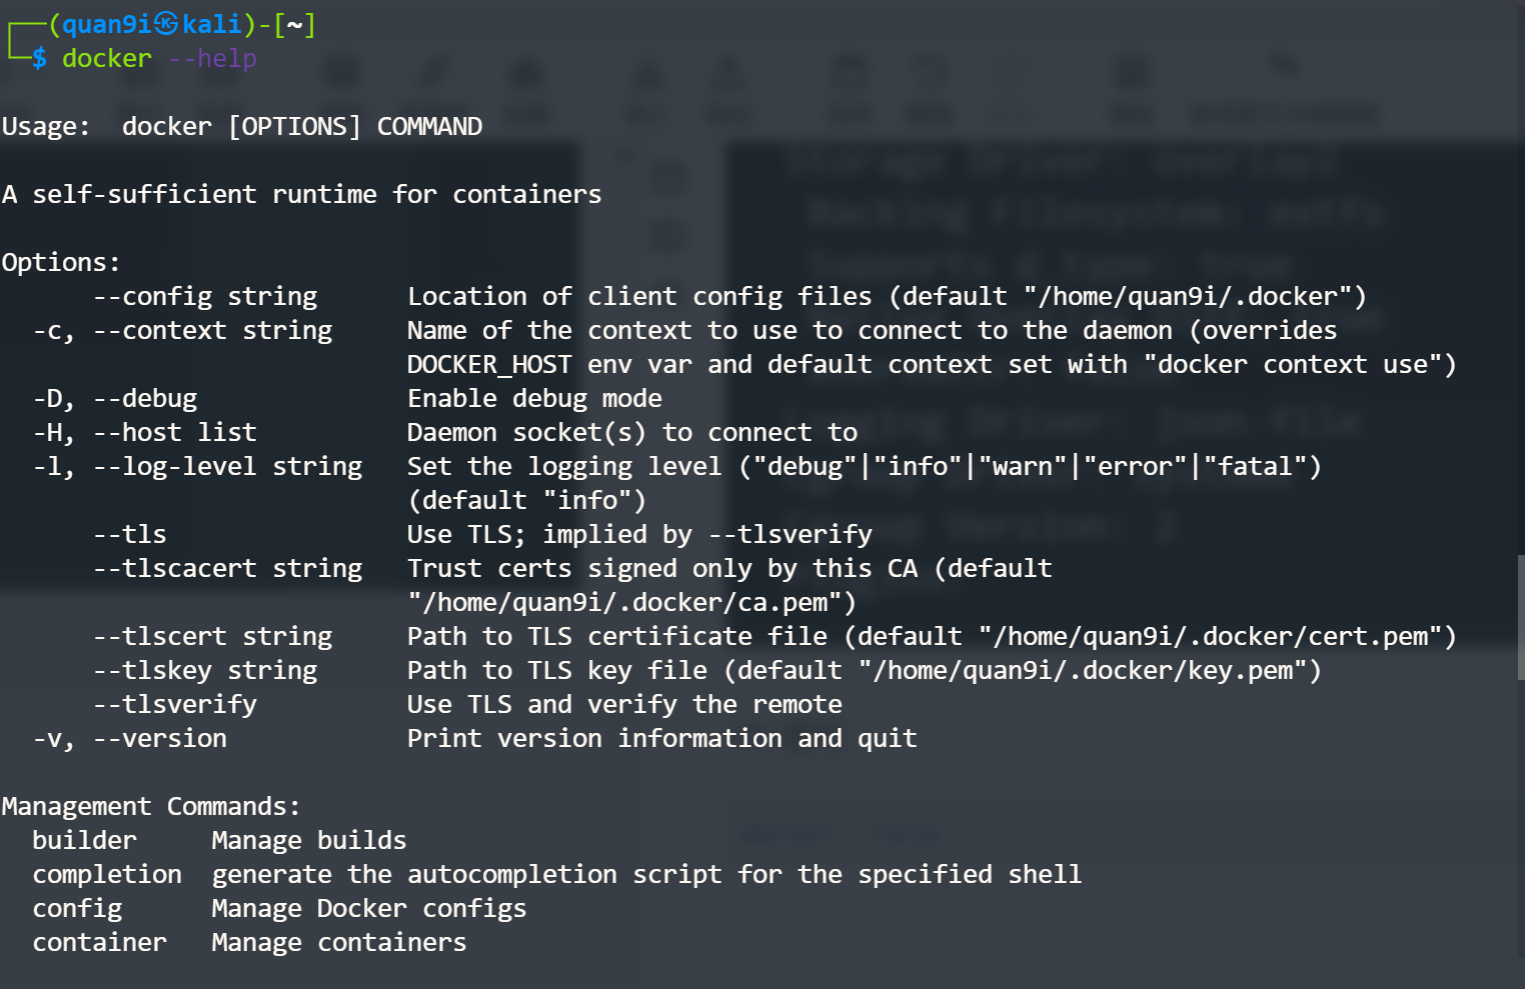Click the "--tlscert string" option
The height and width of the screenshot is (989, 1525).
[x=212, y=637]
